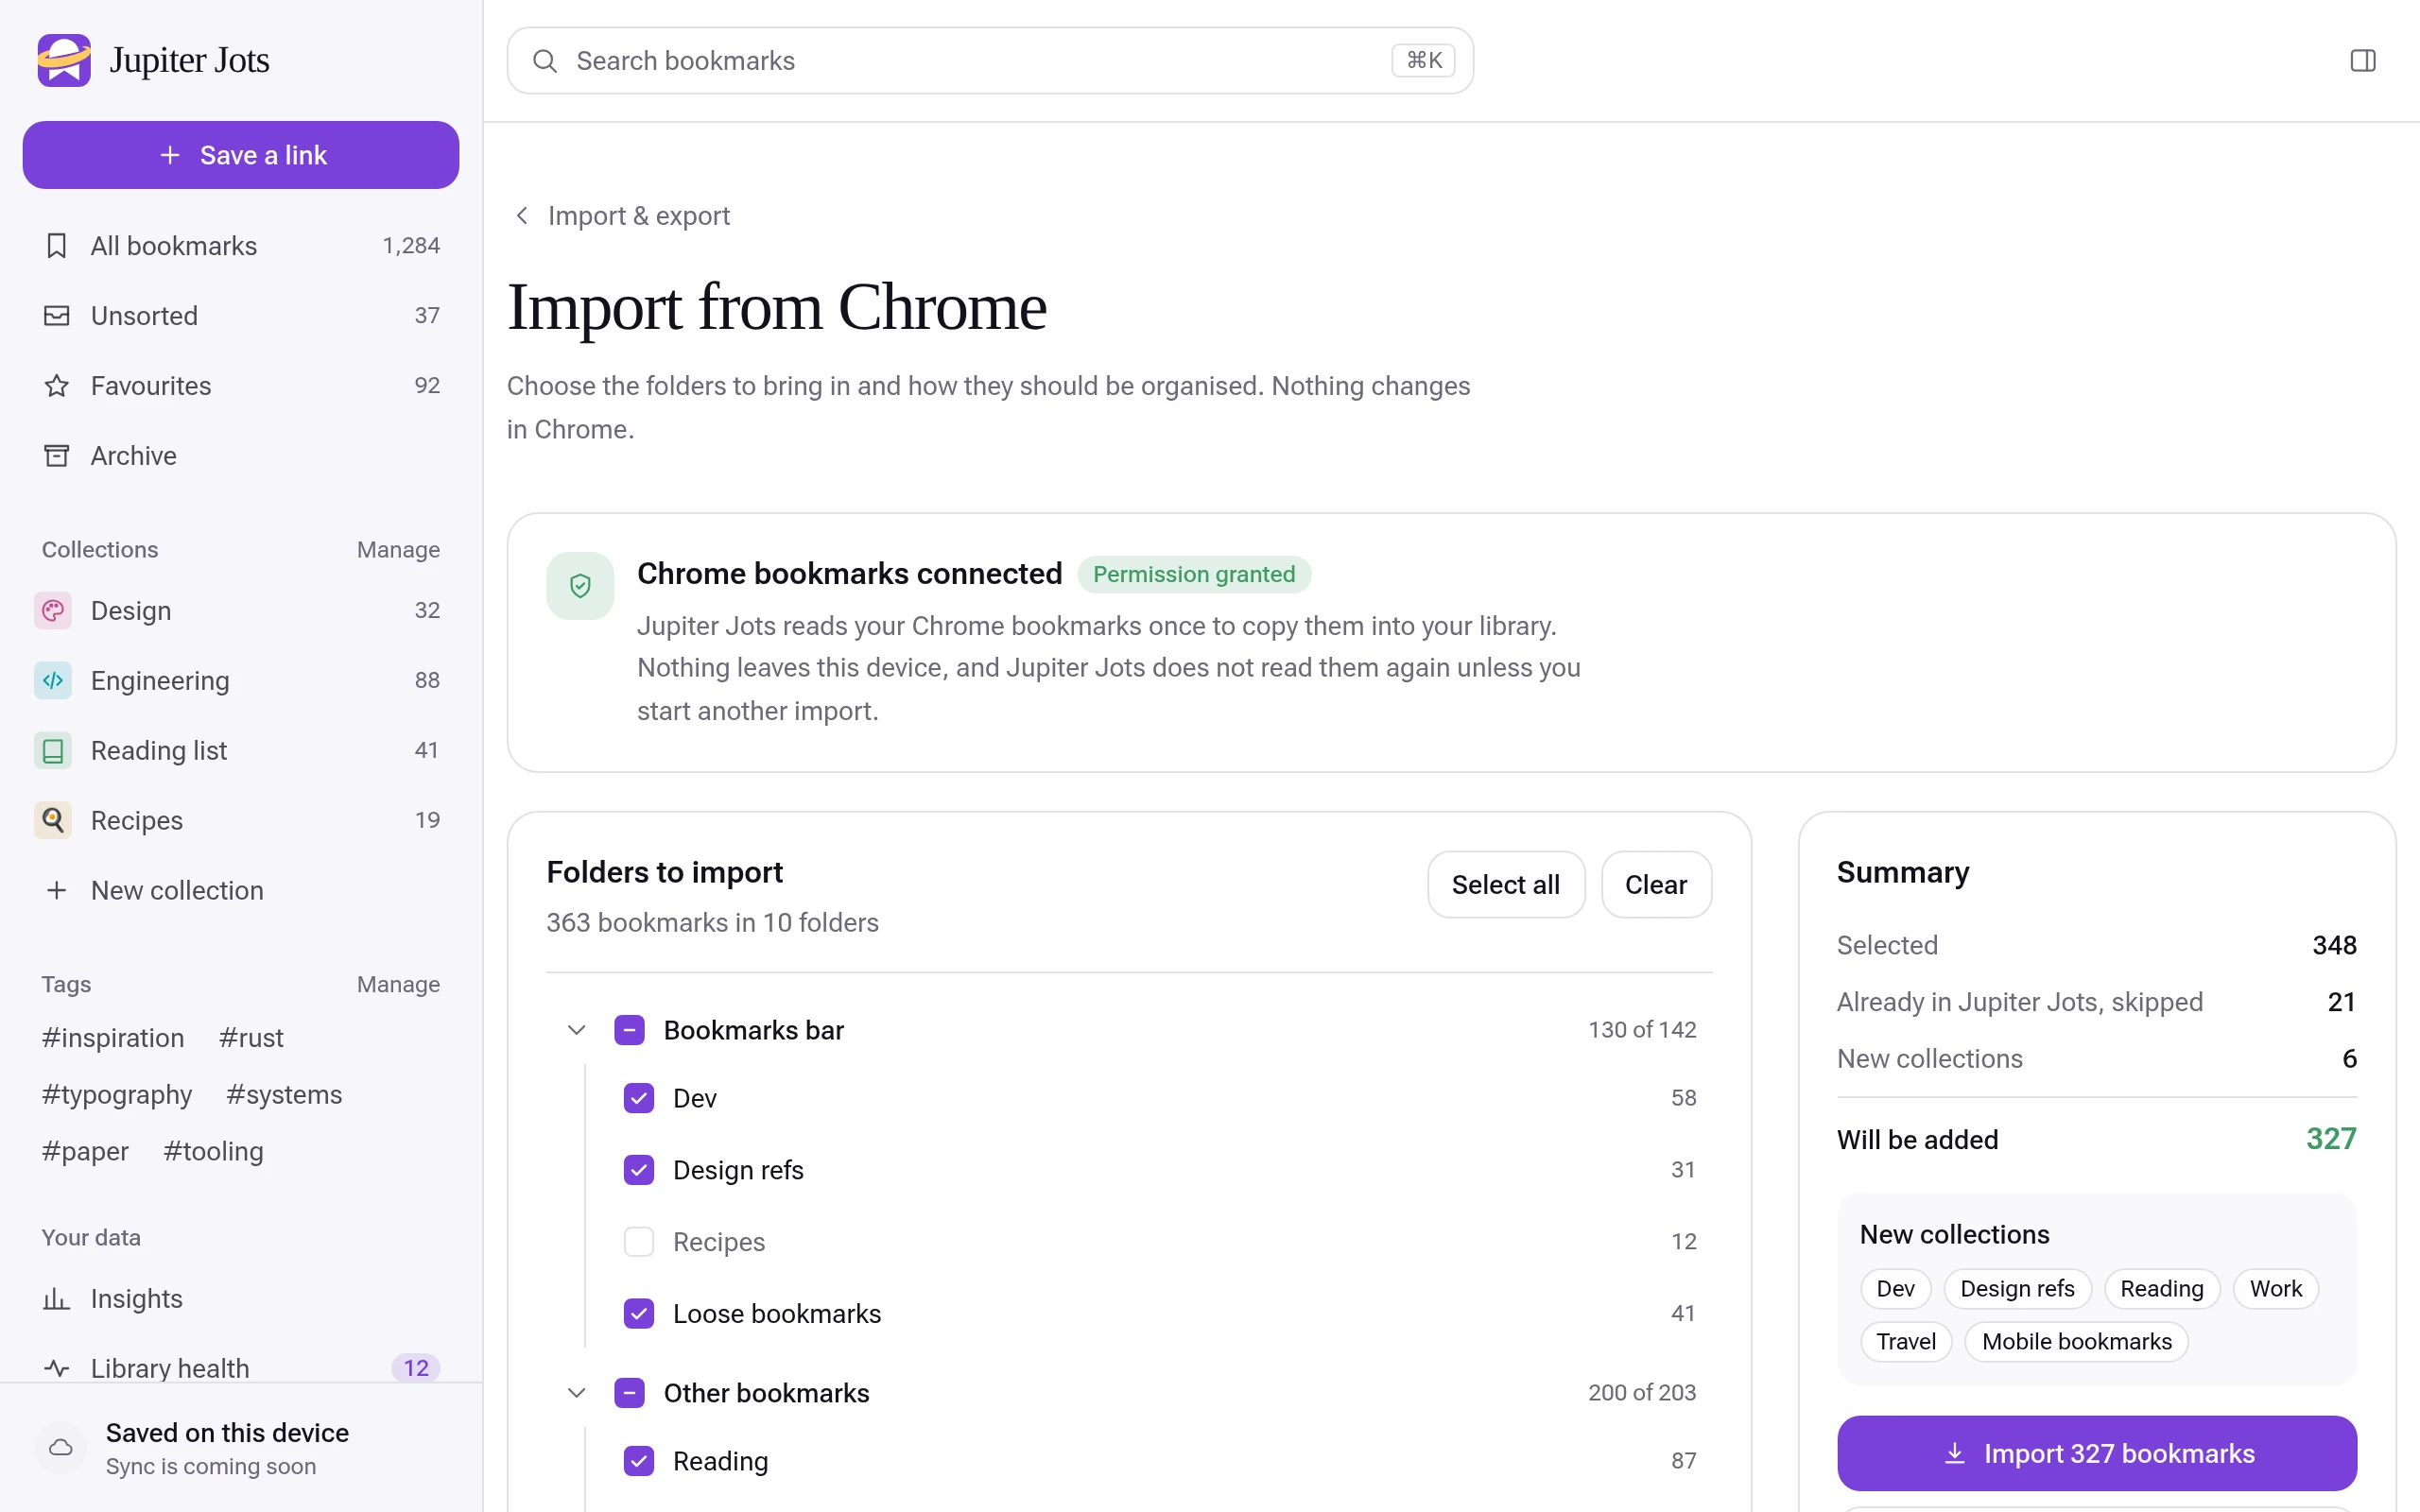Image resolution: width=2420 pixels, height=1512 pixels.
Task: Click the Design palette icon
Action: [53, 610]
